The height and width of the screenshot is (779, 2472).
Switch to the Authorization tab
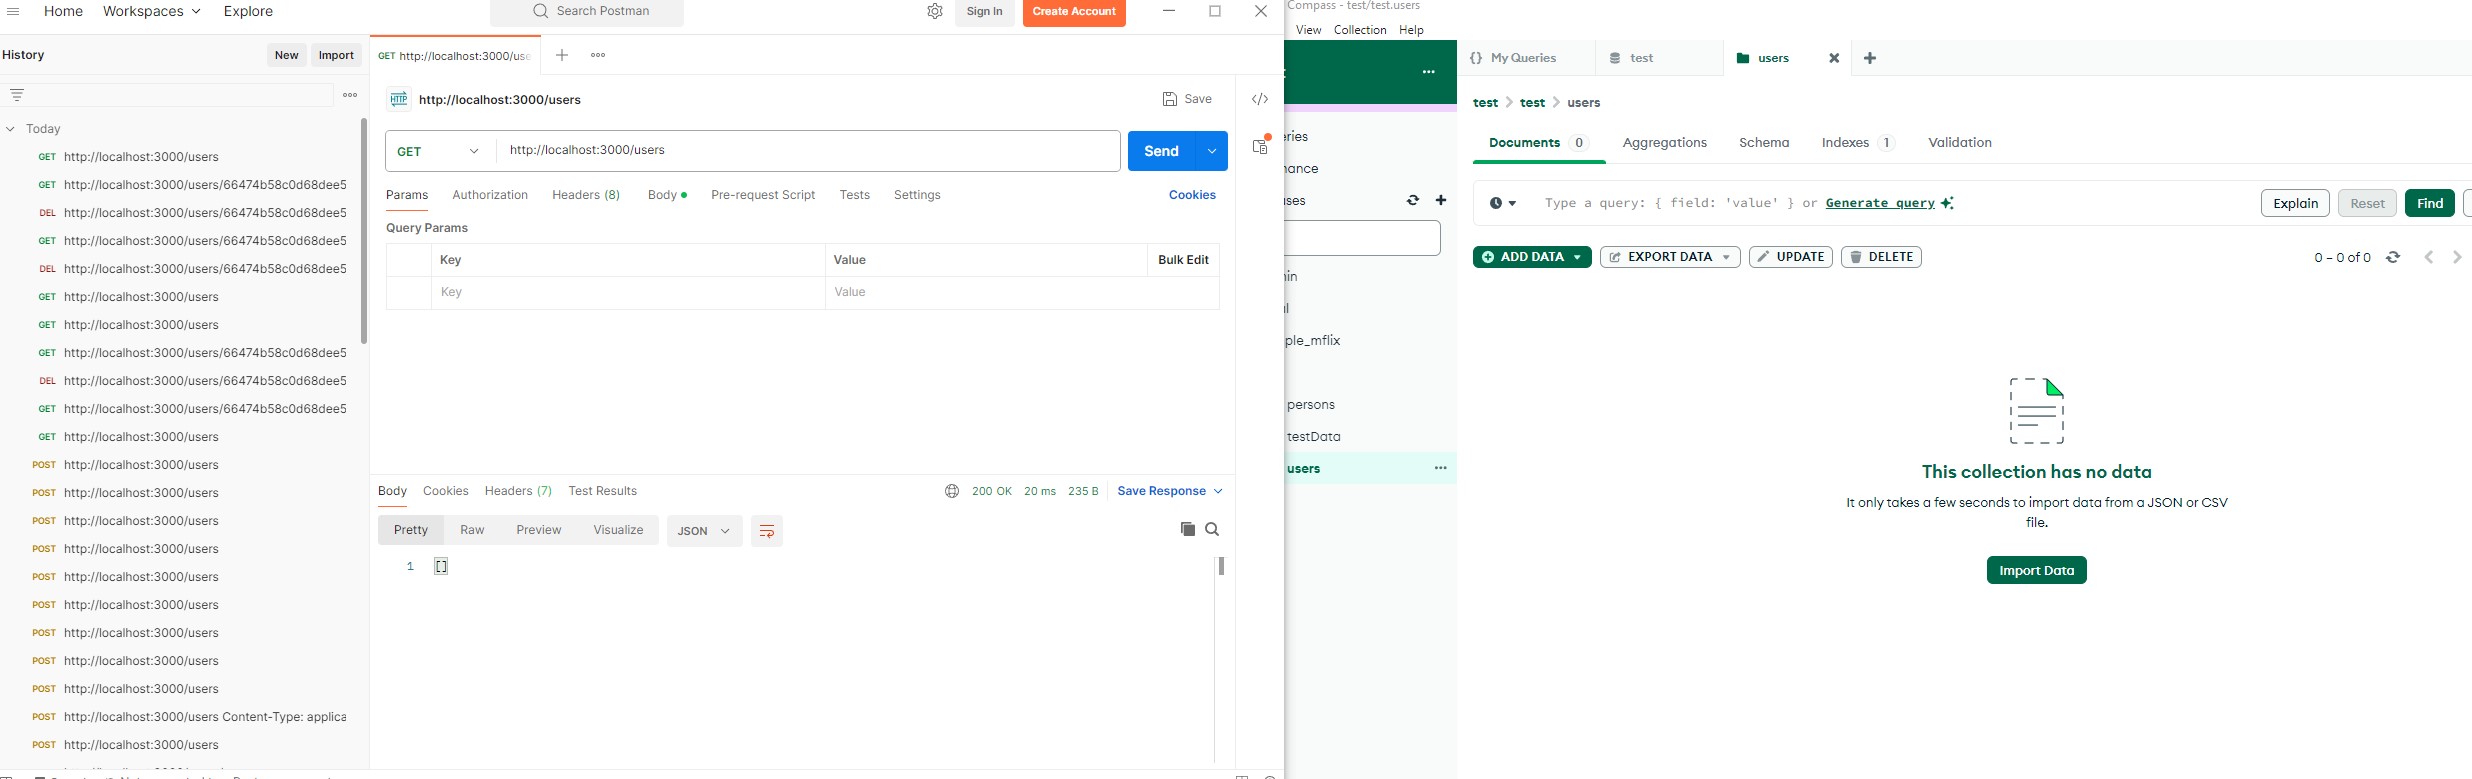(x=489, y=195)
